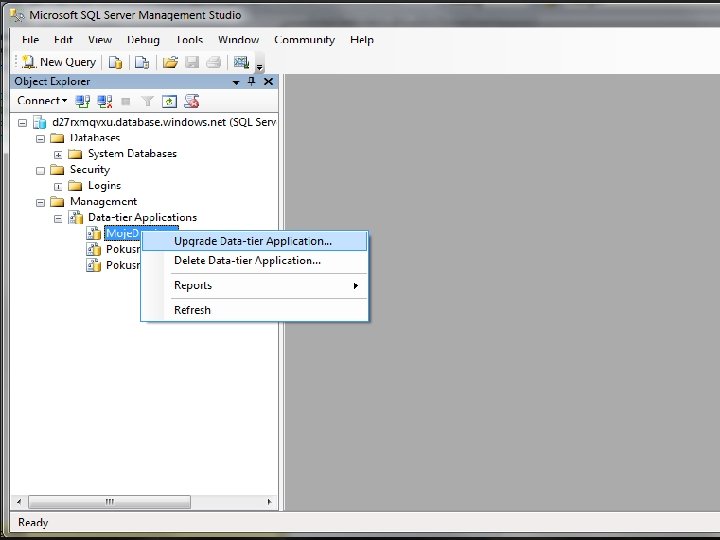Open the File menu

[30, 40]
